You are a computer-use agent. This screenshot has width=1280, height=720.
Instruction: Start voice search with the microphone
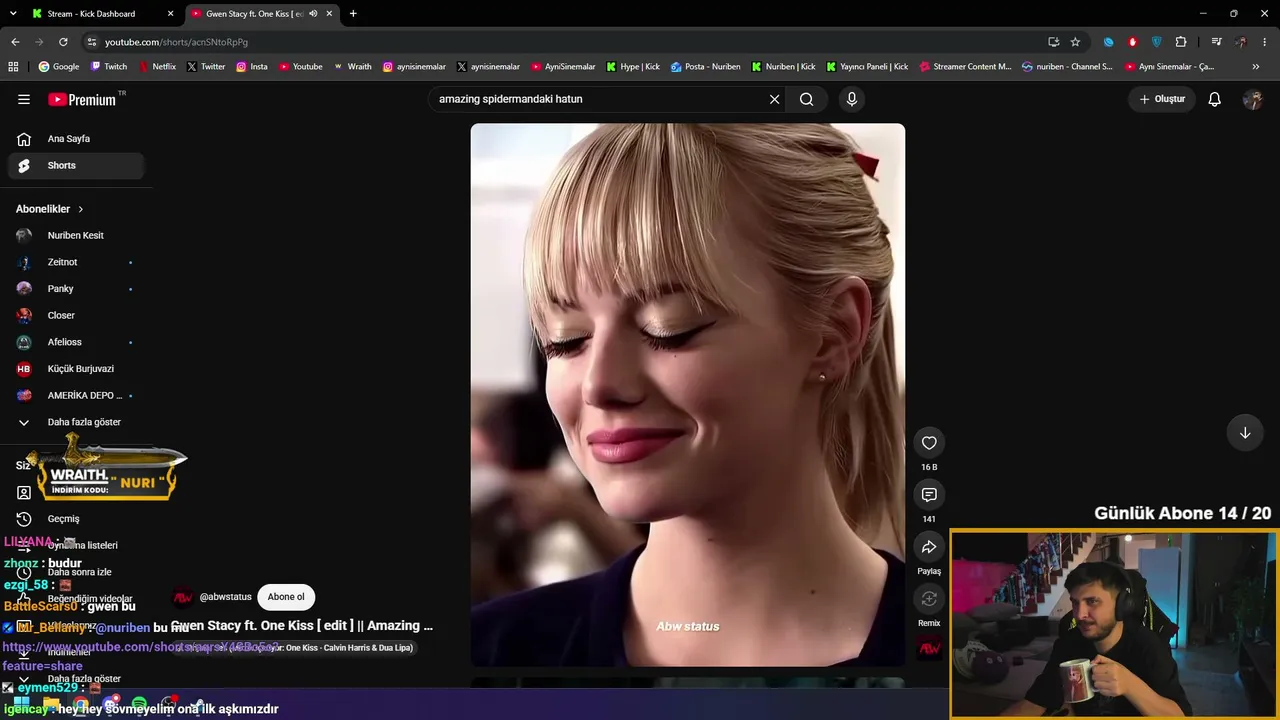[x=852, y=99]
